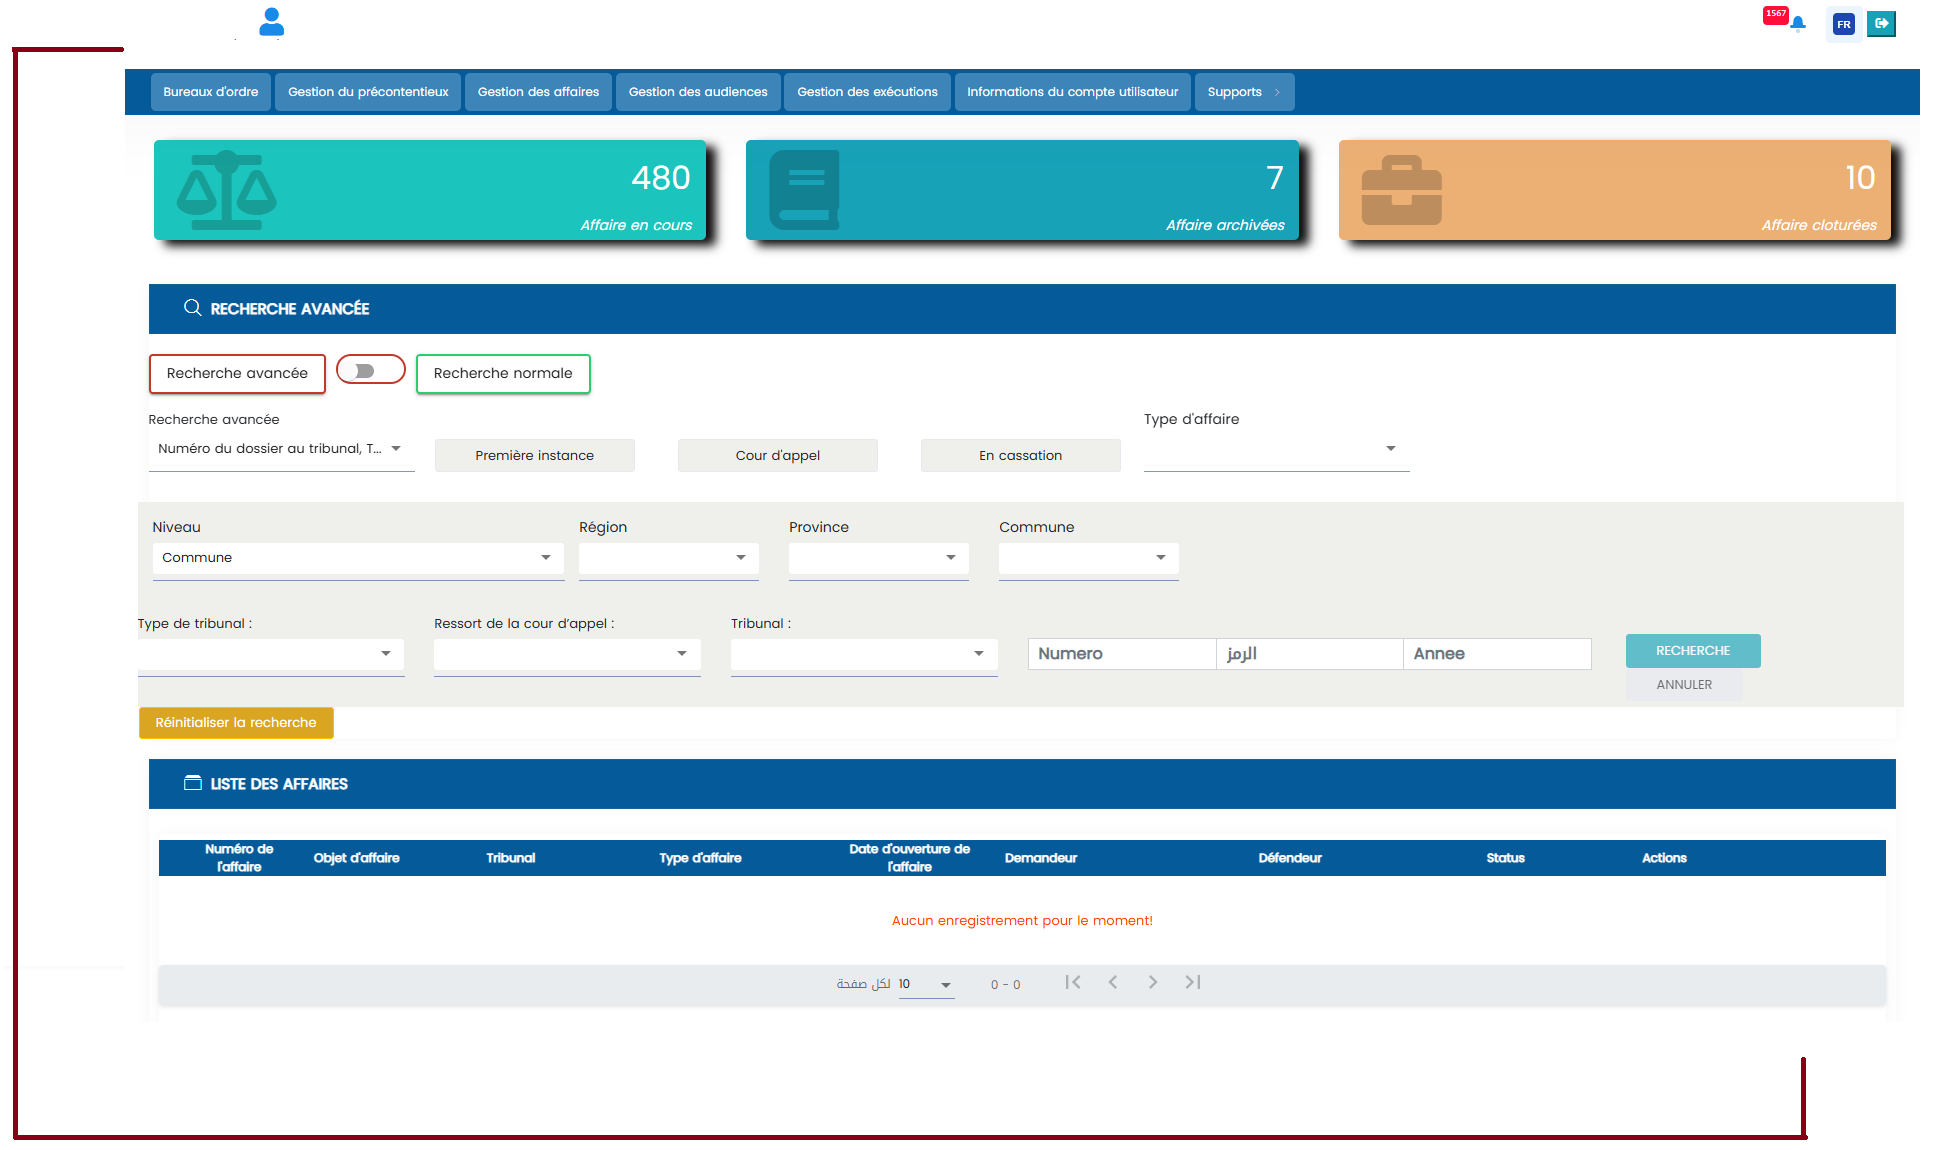Select Première instance button
1938x1150 pixels.
[535, 455]
